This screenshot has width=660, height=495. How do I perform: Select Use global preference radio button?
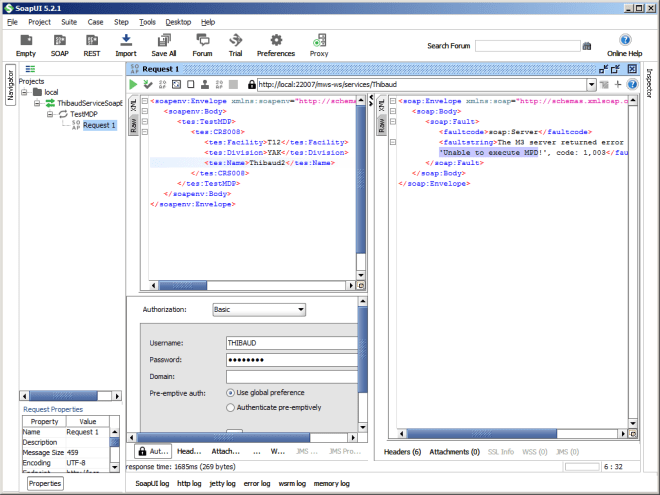(x=232, y=392)
